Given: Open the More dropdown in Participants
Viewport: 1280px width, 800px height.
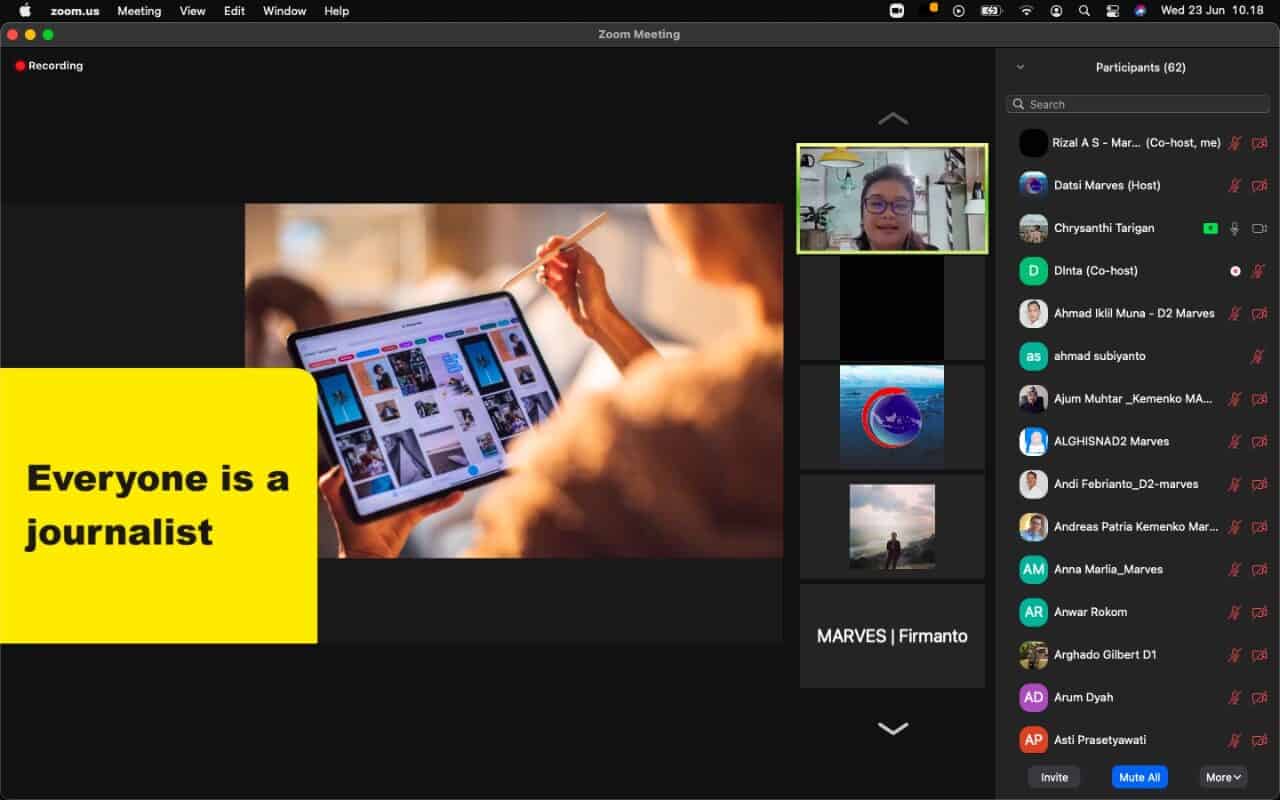Looking at the screenshot, I should coord(1224,777).
